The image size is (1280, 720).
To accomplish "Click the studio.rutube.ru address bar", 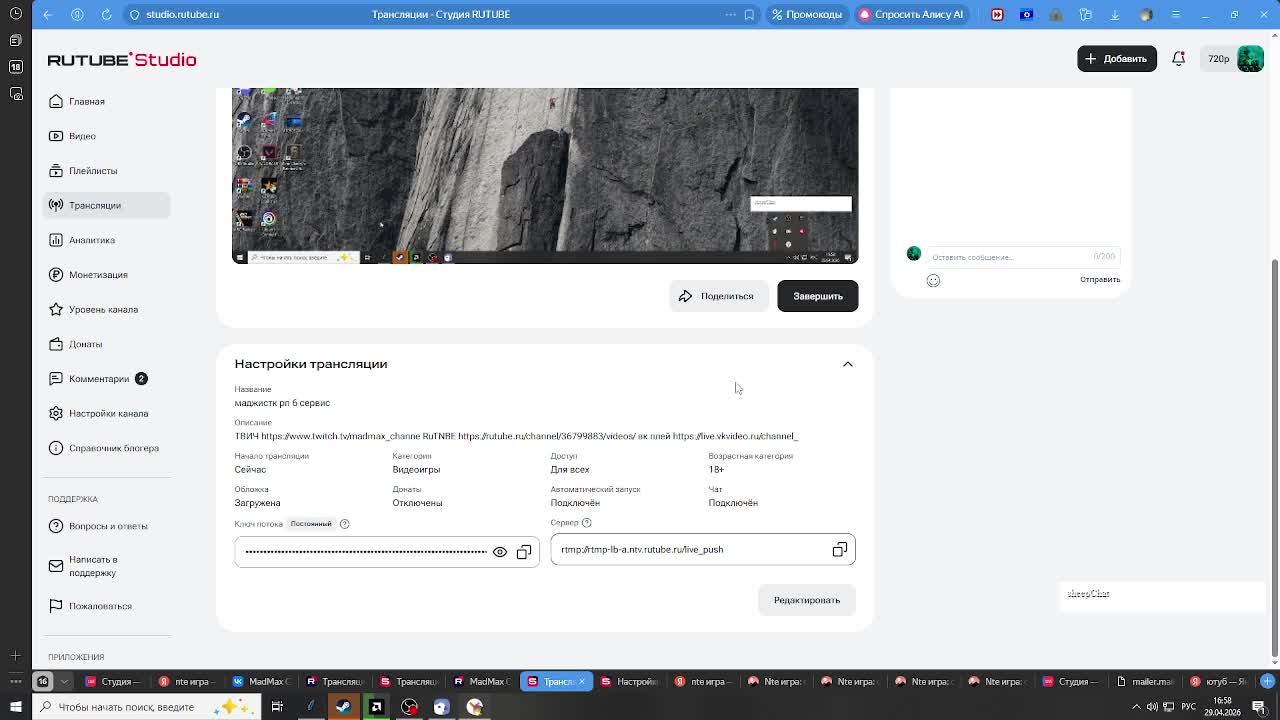I will 182,14.
